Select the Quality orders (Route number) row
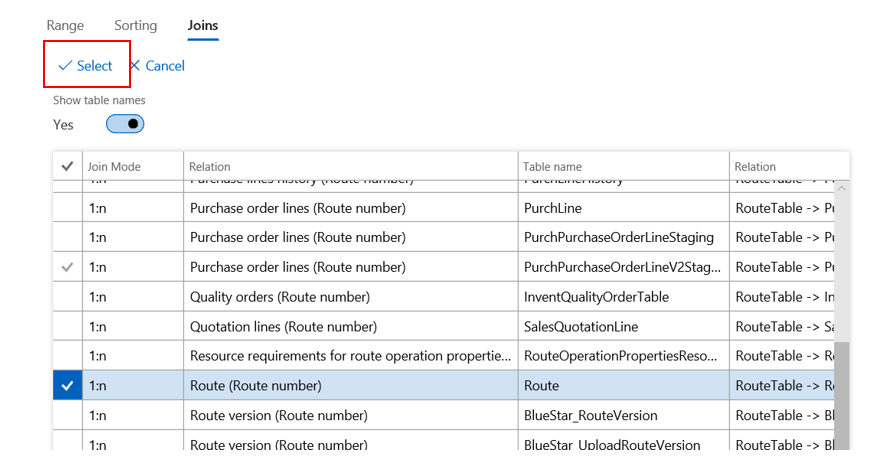 [280, 297]
